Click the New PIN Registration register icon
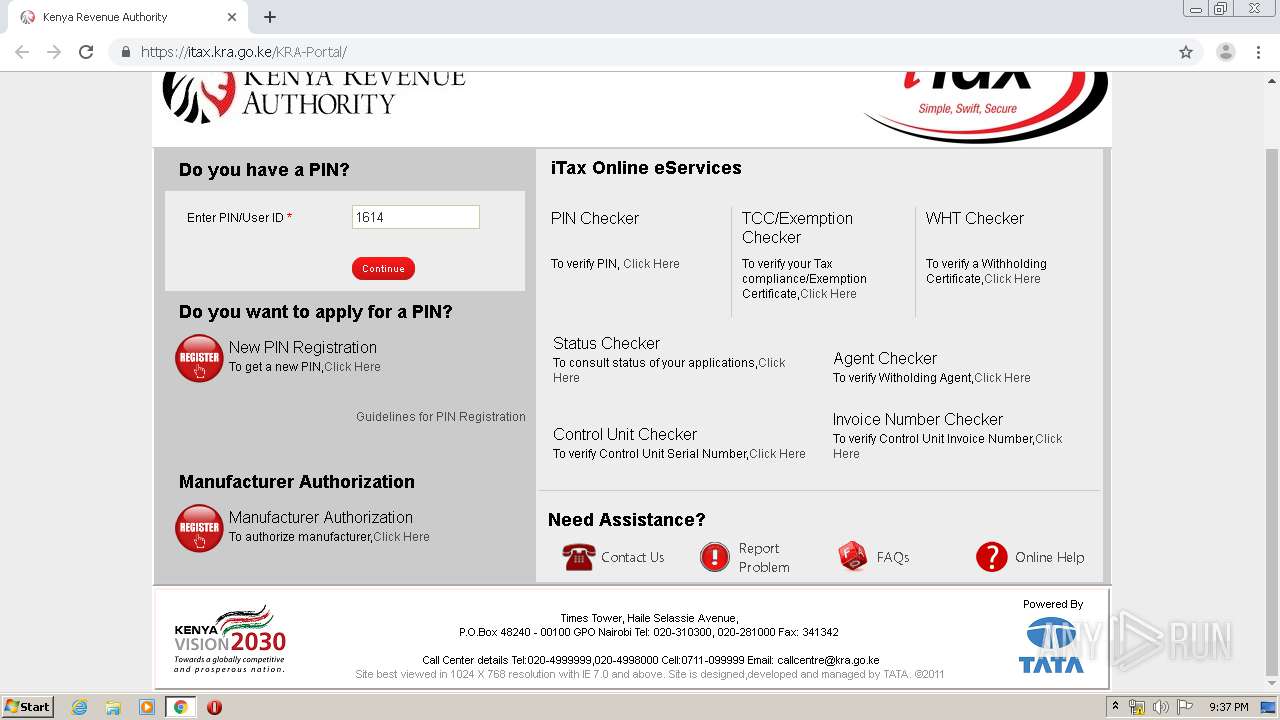This screenshot has width=1280, height=720. coord(199,358)
